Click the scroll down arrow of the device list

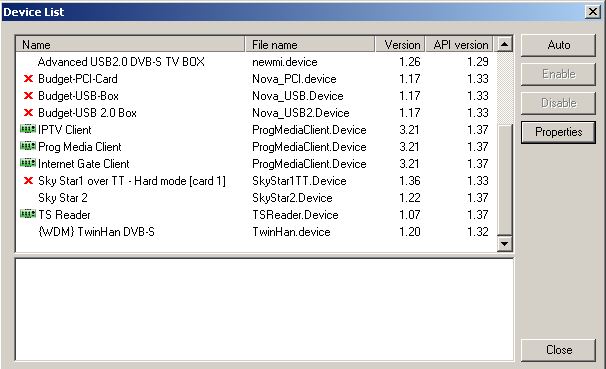504,243
